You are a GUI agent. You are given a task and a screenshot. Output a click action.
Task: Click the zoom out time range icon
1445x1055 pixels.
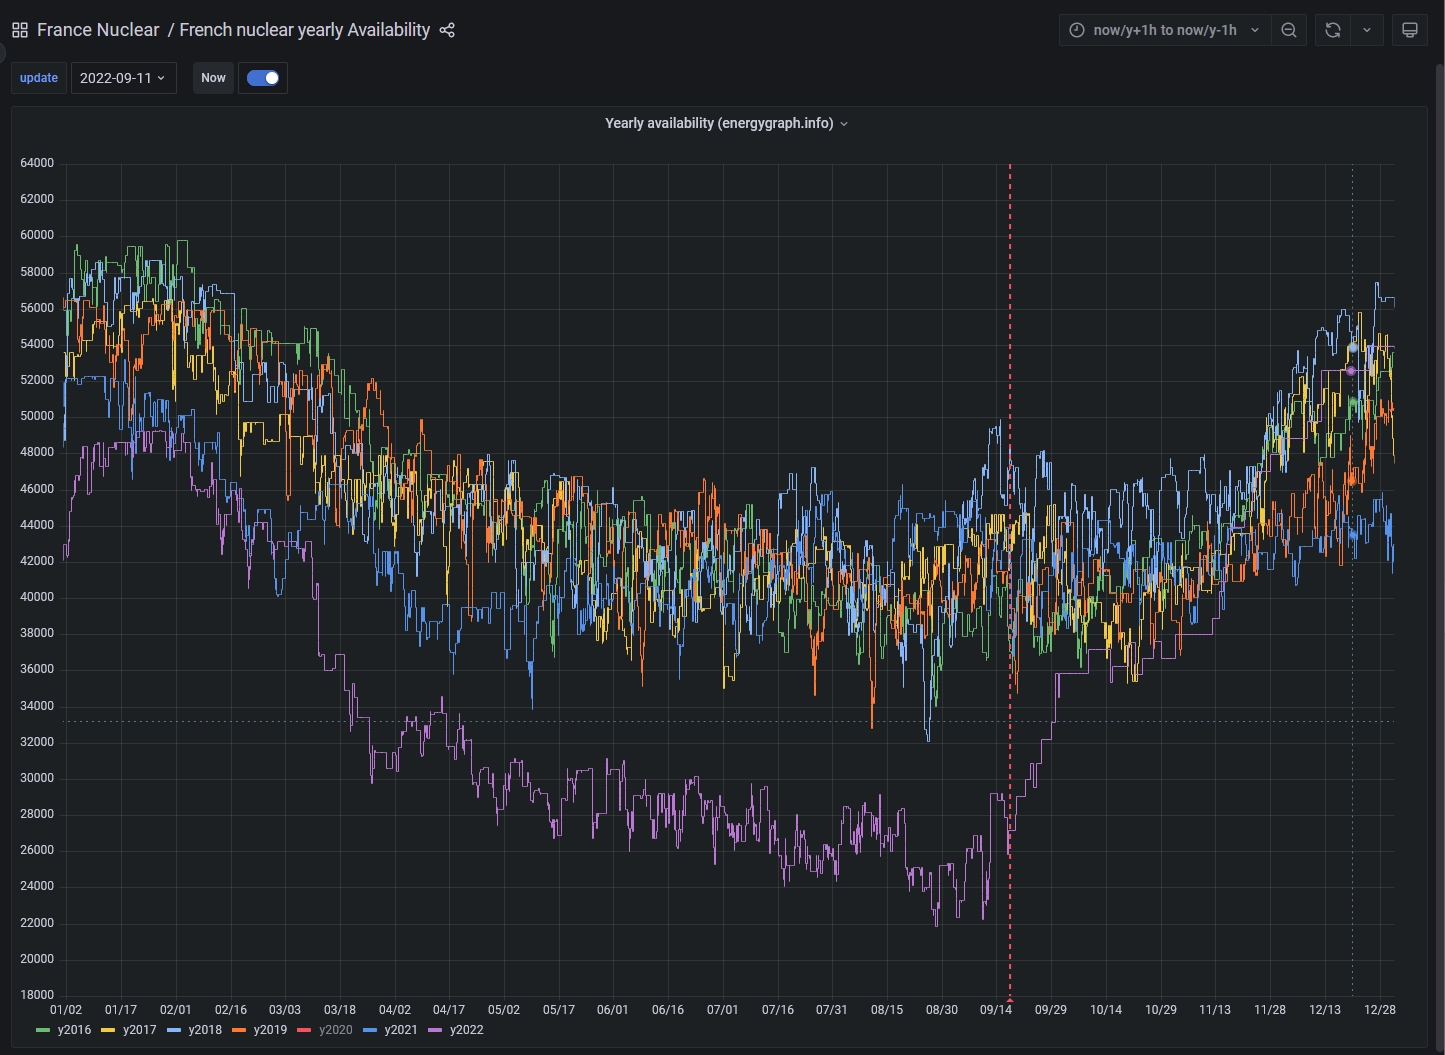pyautogui.click(x=1289, y=30)
